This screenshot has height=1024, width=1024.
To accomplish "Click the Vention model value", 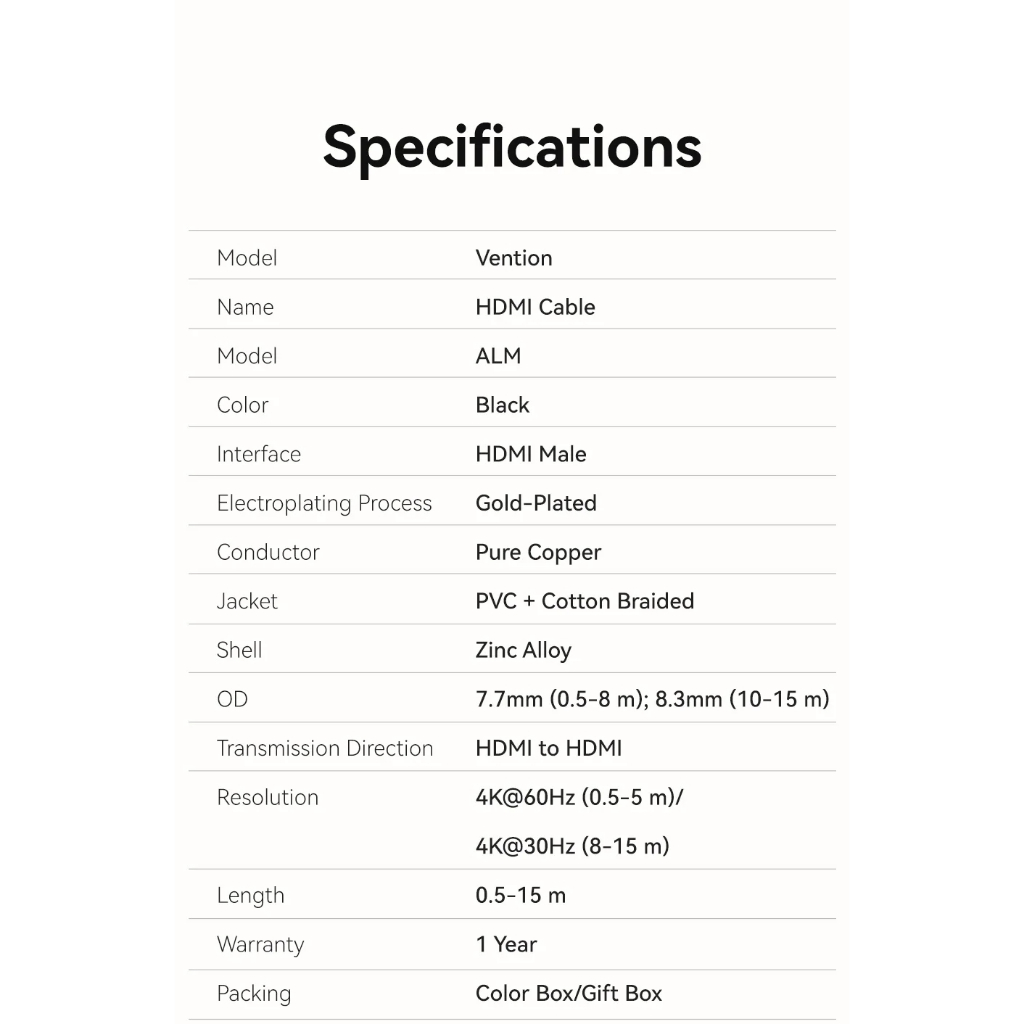I will pos(513,258).
